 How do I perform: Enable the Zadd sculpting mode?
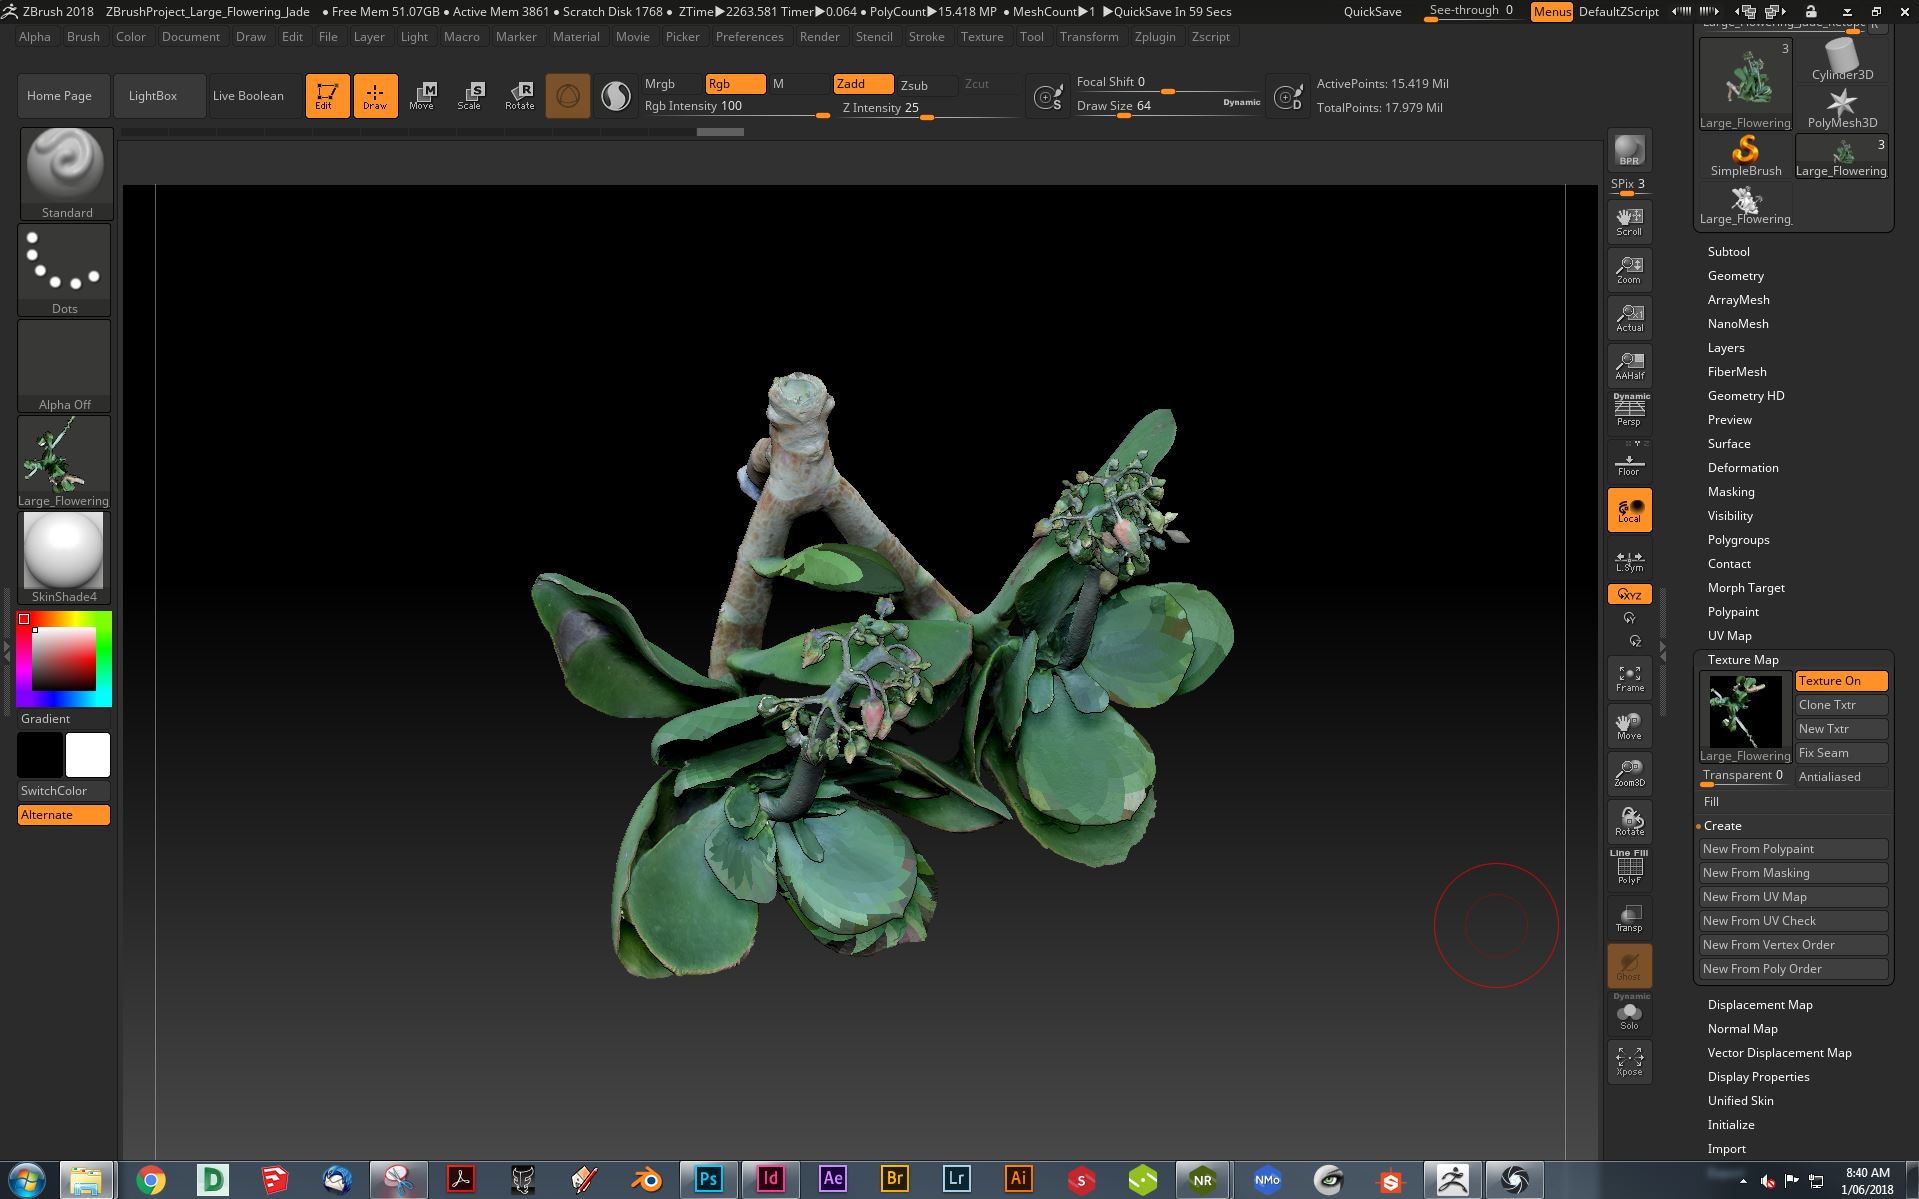861,84
